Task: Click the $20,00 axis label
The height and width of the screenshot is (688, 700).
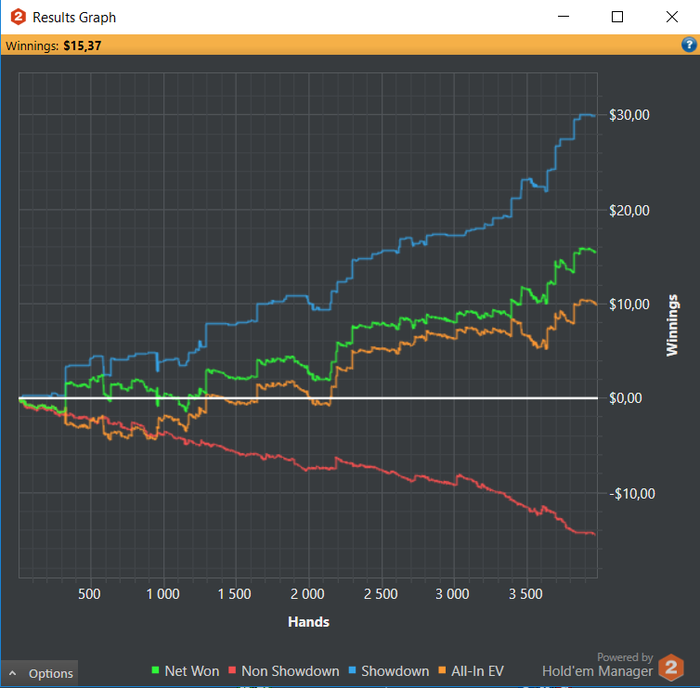Action: point(629,210)
